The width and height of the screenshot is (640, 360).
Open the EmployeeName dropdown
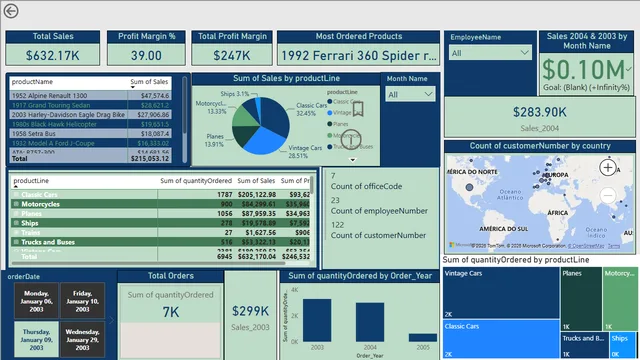tap(490, 53)
